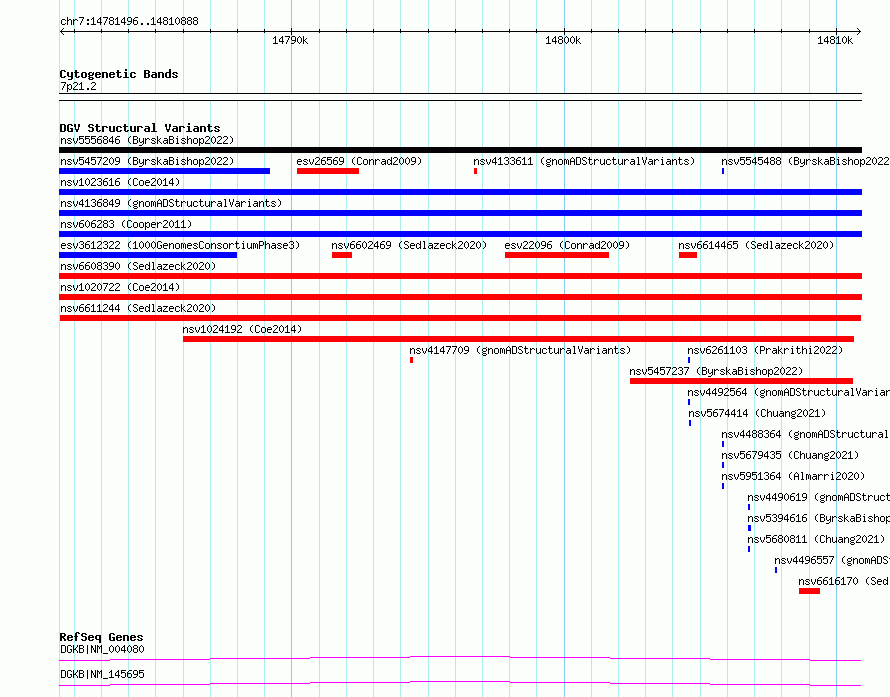Open nsv1024192 (Coe2014) label
890x697 pixels.
click(242, 329)
